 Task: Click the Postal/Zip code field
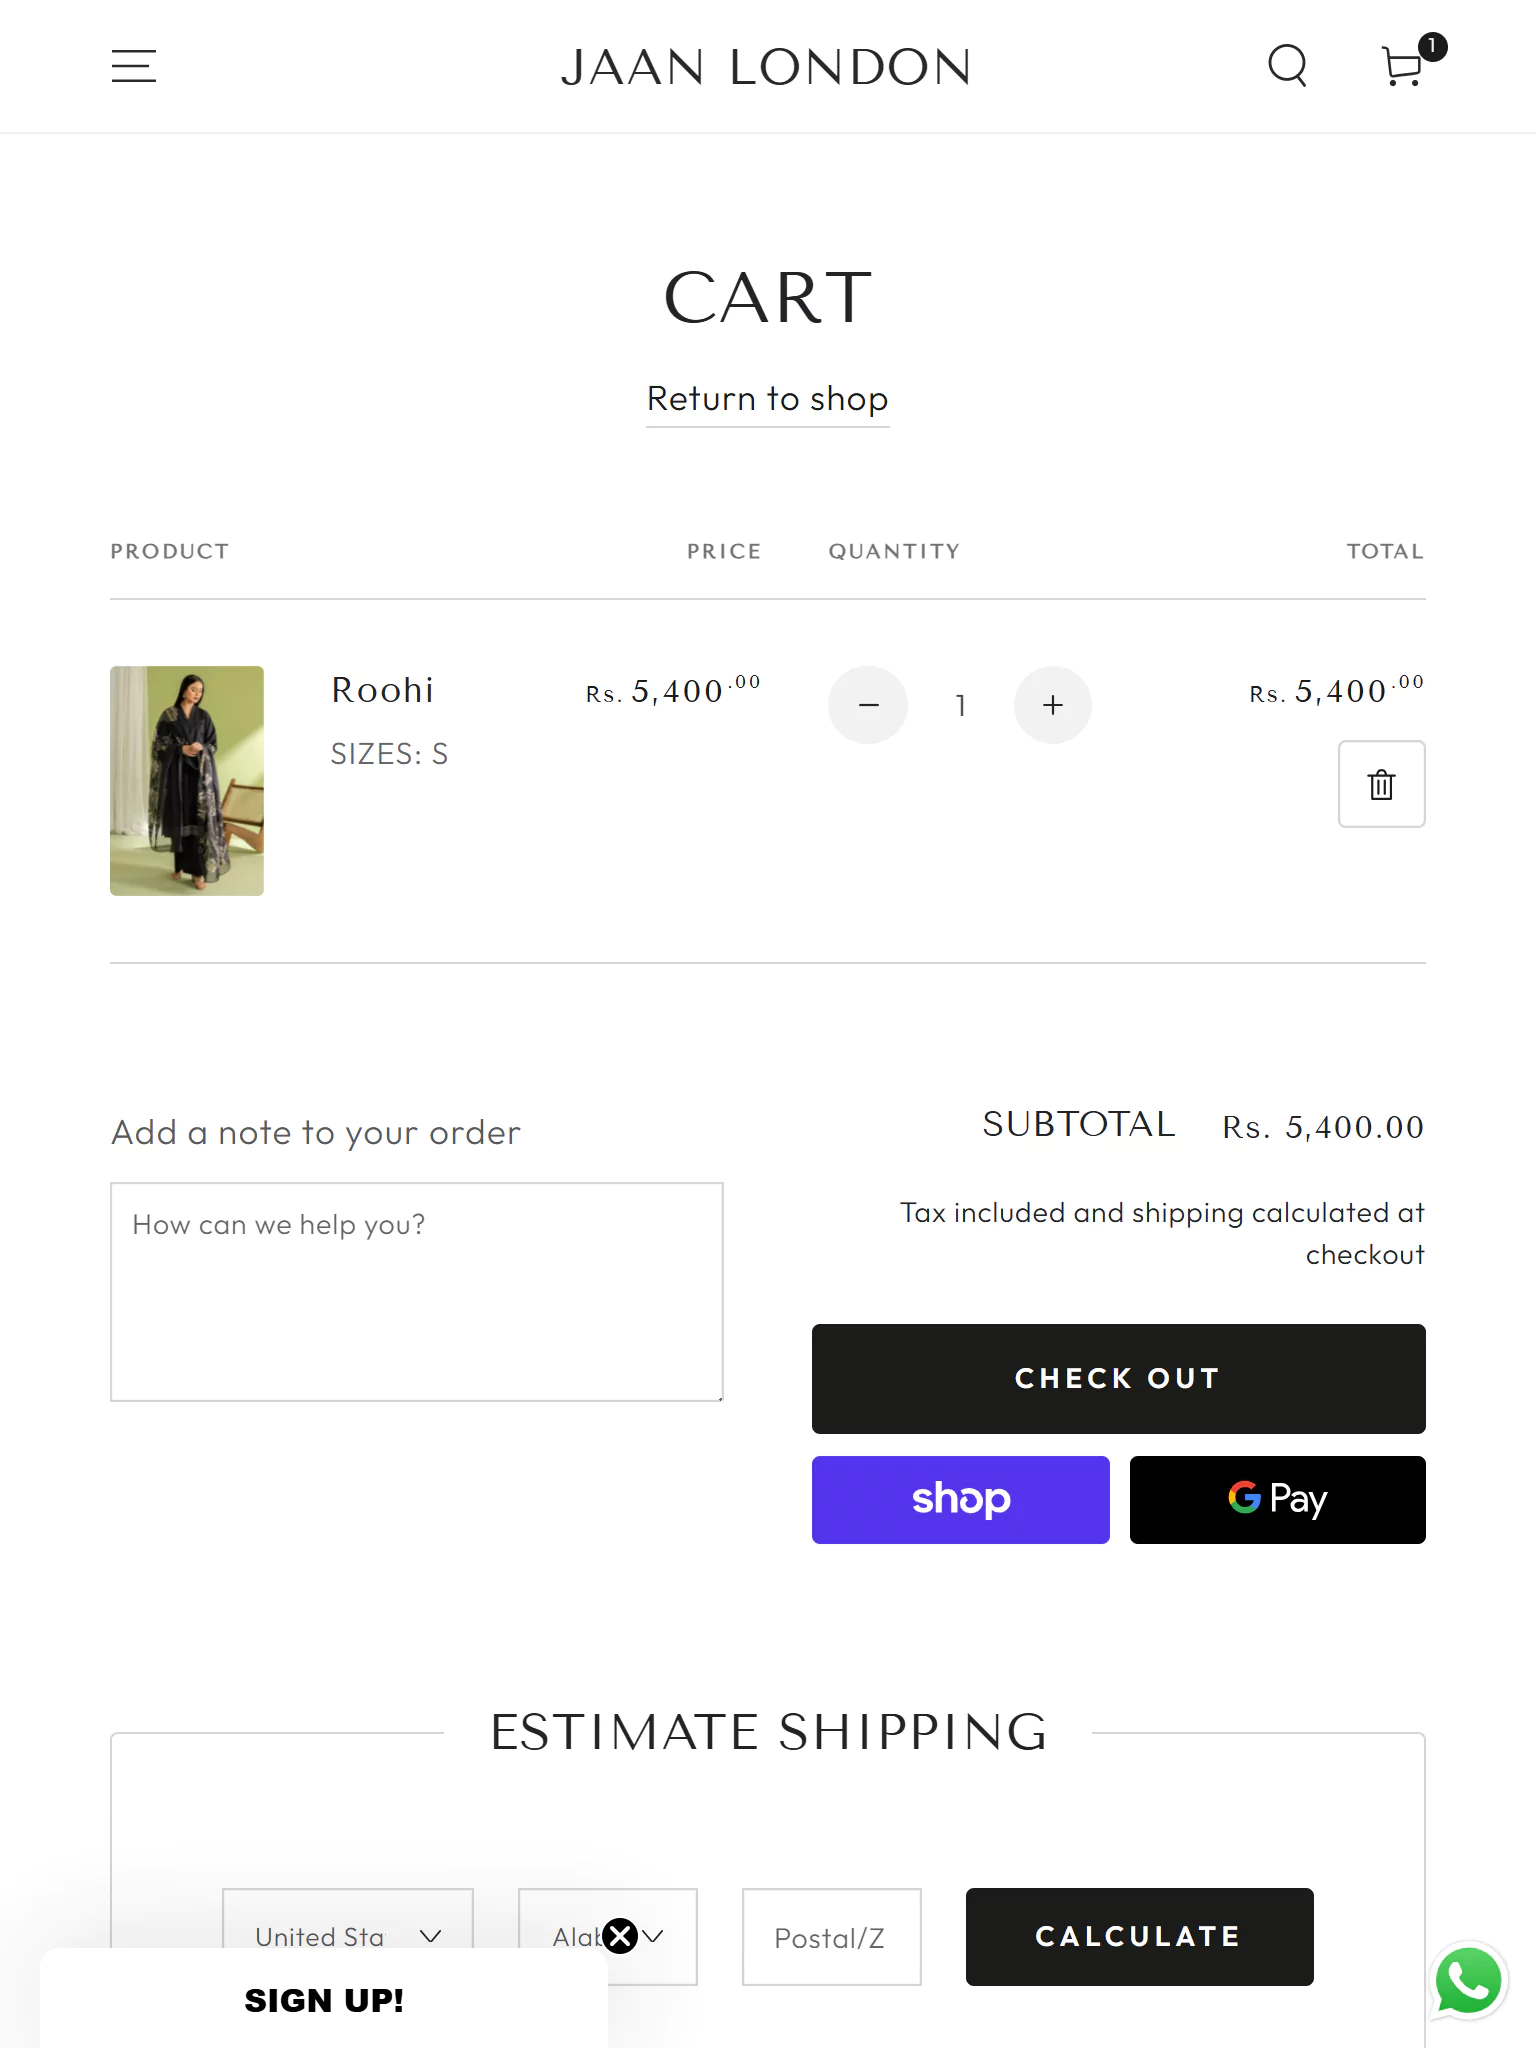(x=831, y=1936)
